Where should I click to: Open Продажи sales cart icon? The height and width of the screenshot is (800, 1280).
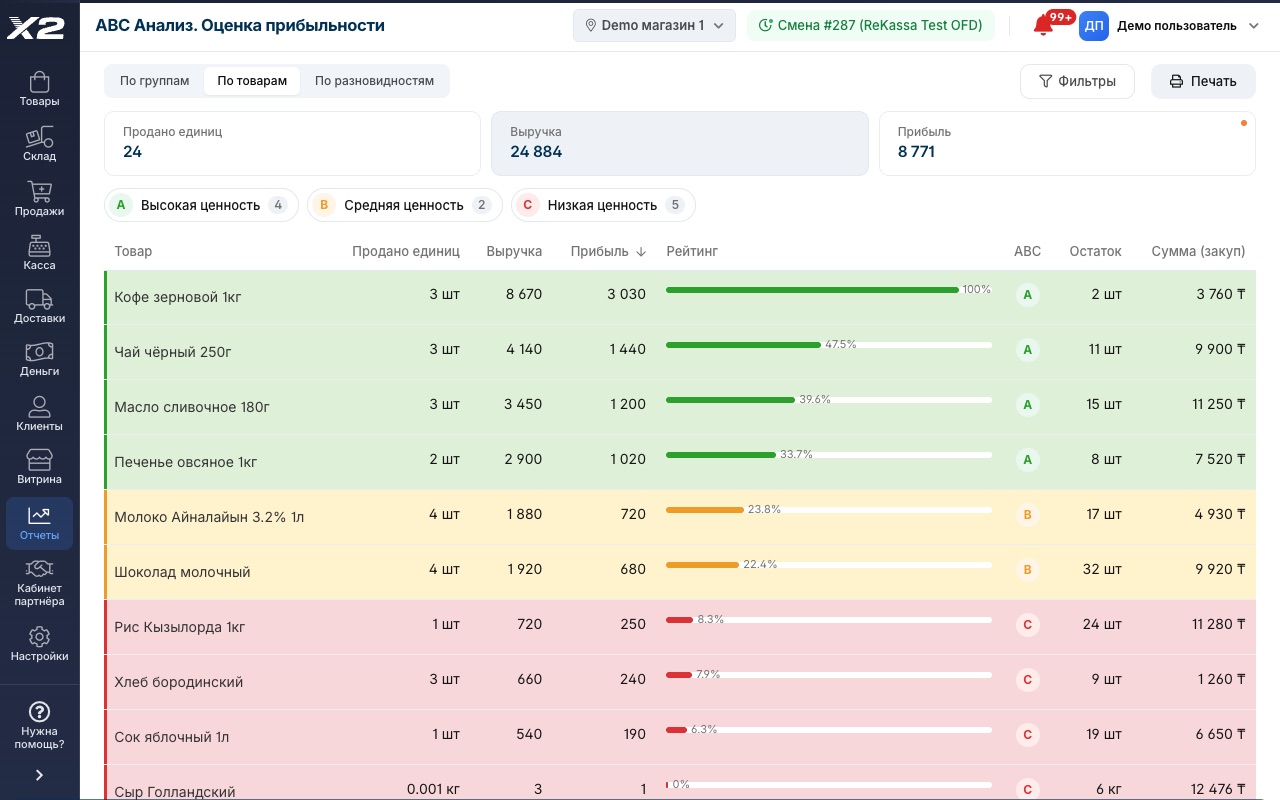[39, 199]
